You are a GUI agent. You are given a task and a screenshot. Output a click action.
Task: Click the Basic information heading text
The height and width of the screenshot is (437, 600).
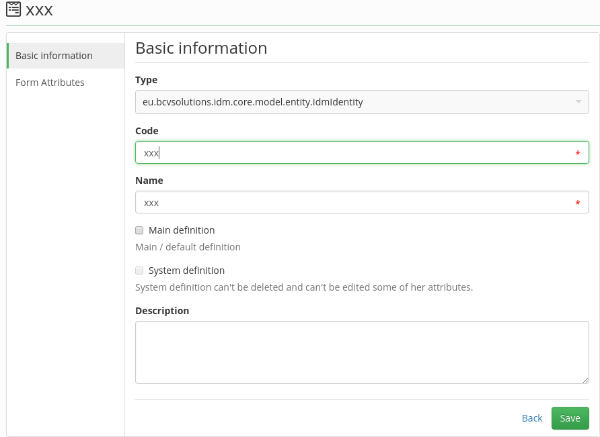point(201,48)
